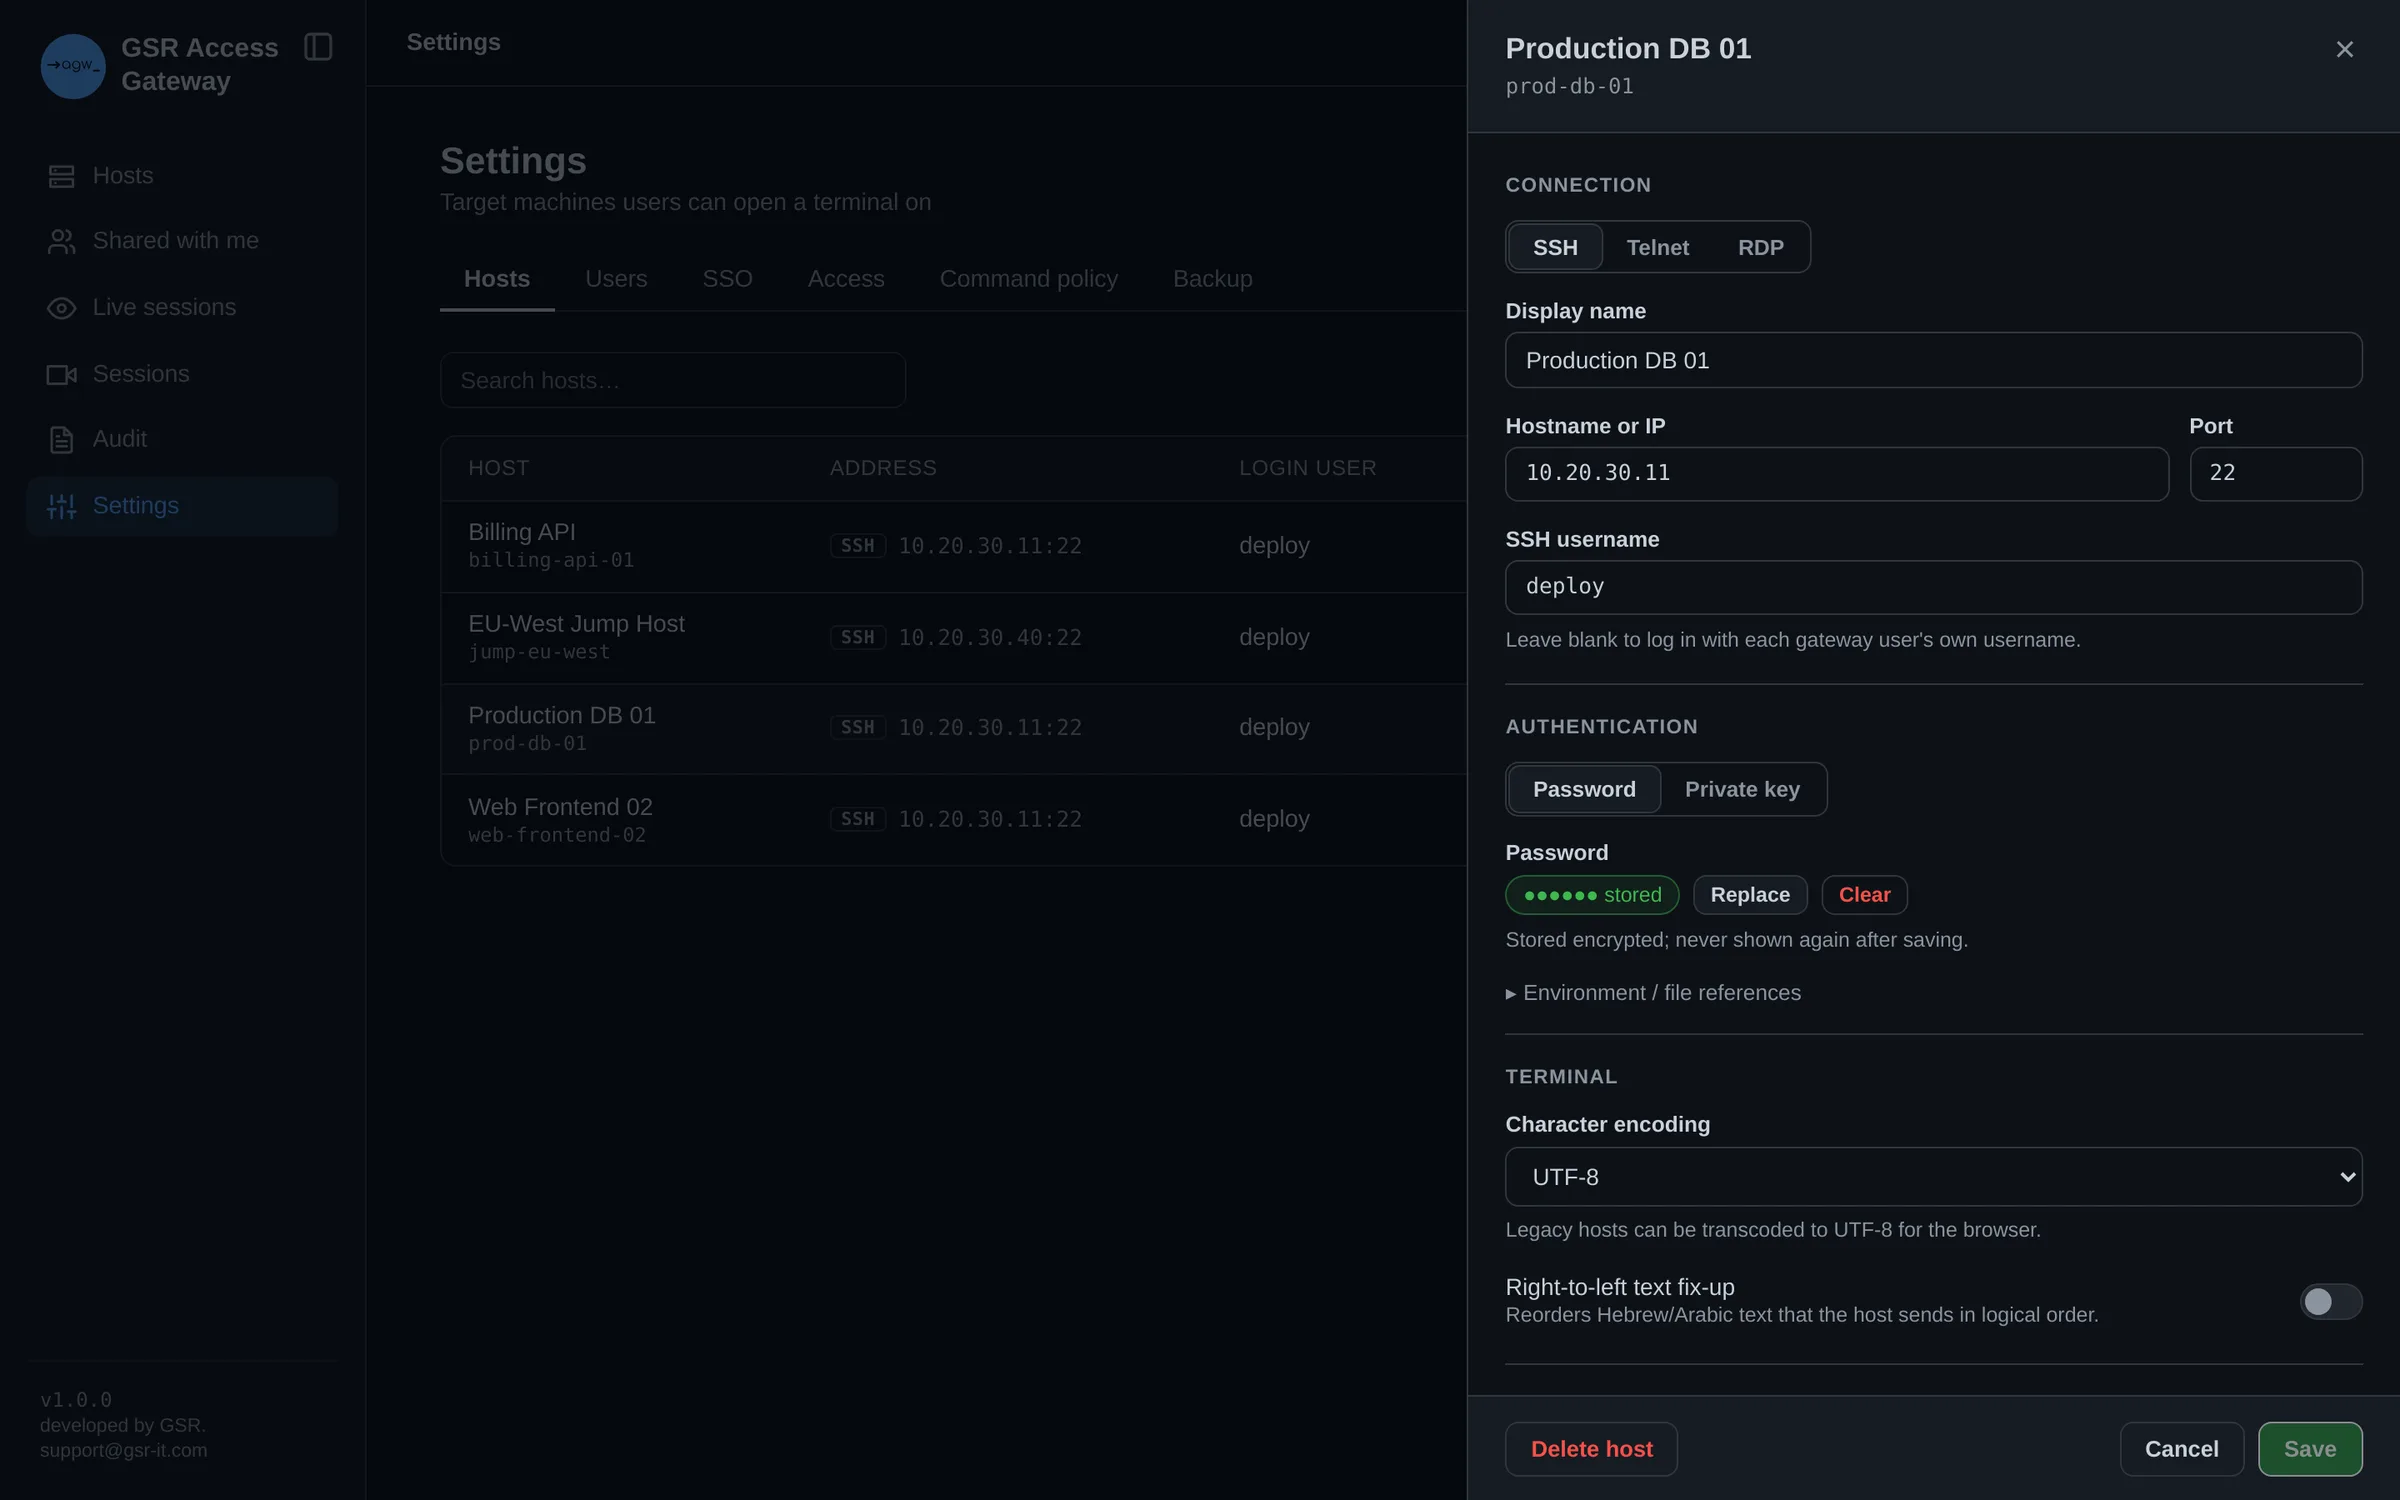
Task: Click the Display name input field
Action: pyautogui.click(x=1933, y=360)
